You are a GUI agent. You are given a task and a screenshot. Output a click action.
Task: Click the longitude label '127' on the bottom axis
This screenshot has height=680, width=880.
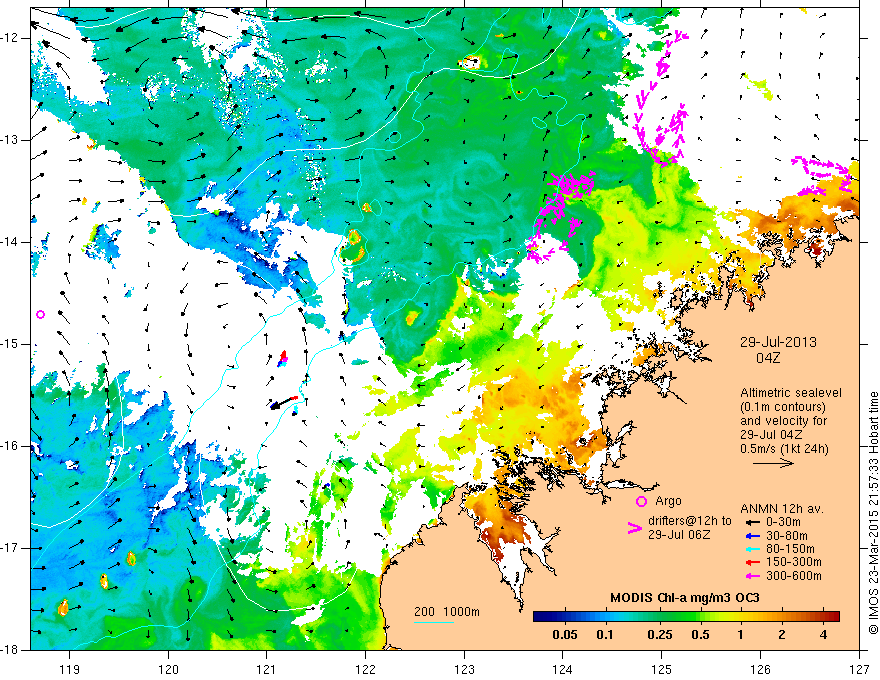tap(859, 669)
